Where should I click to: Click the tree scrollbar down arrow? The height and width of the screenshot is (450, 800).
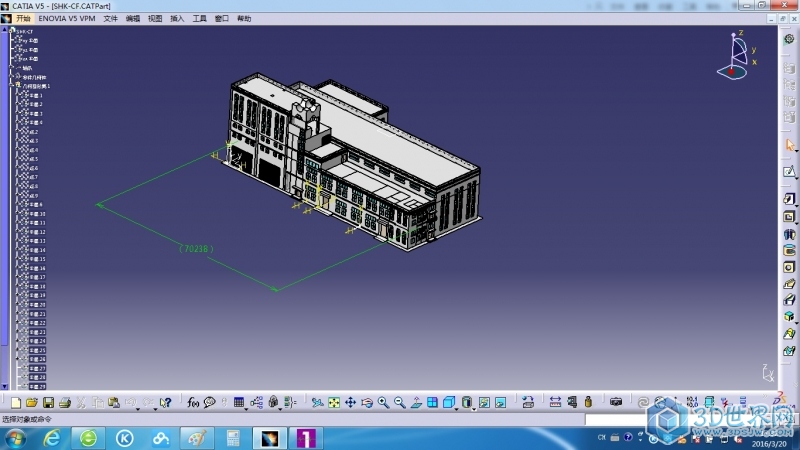pos(5,387)
